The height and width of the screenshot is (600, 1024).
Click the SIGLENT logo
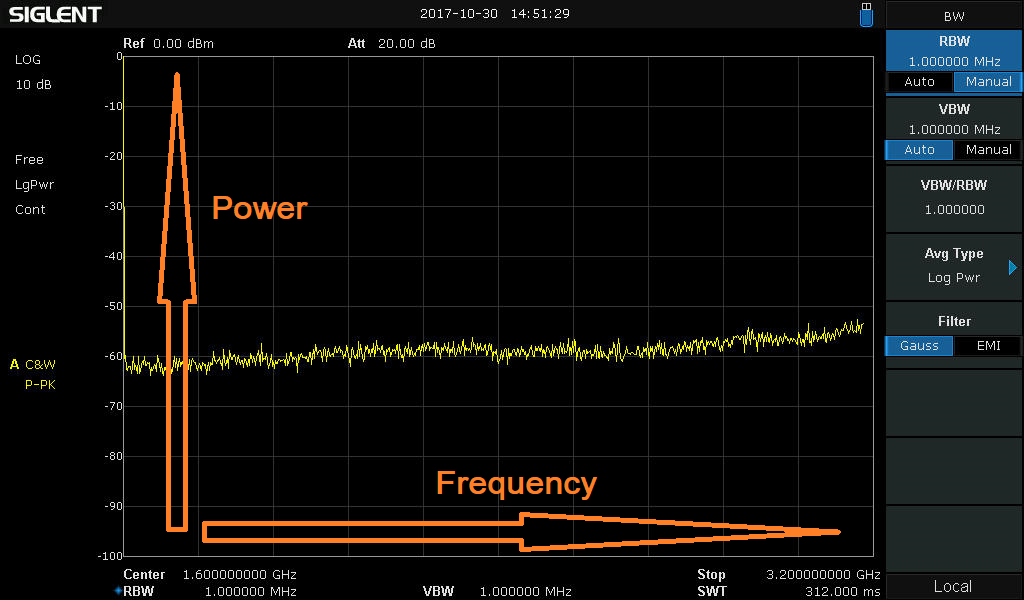click(56, 14)
